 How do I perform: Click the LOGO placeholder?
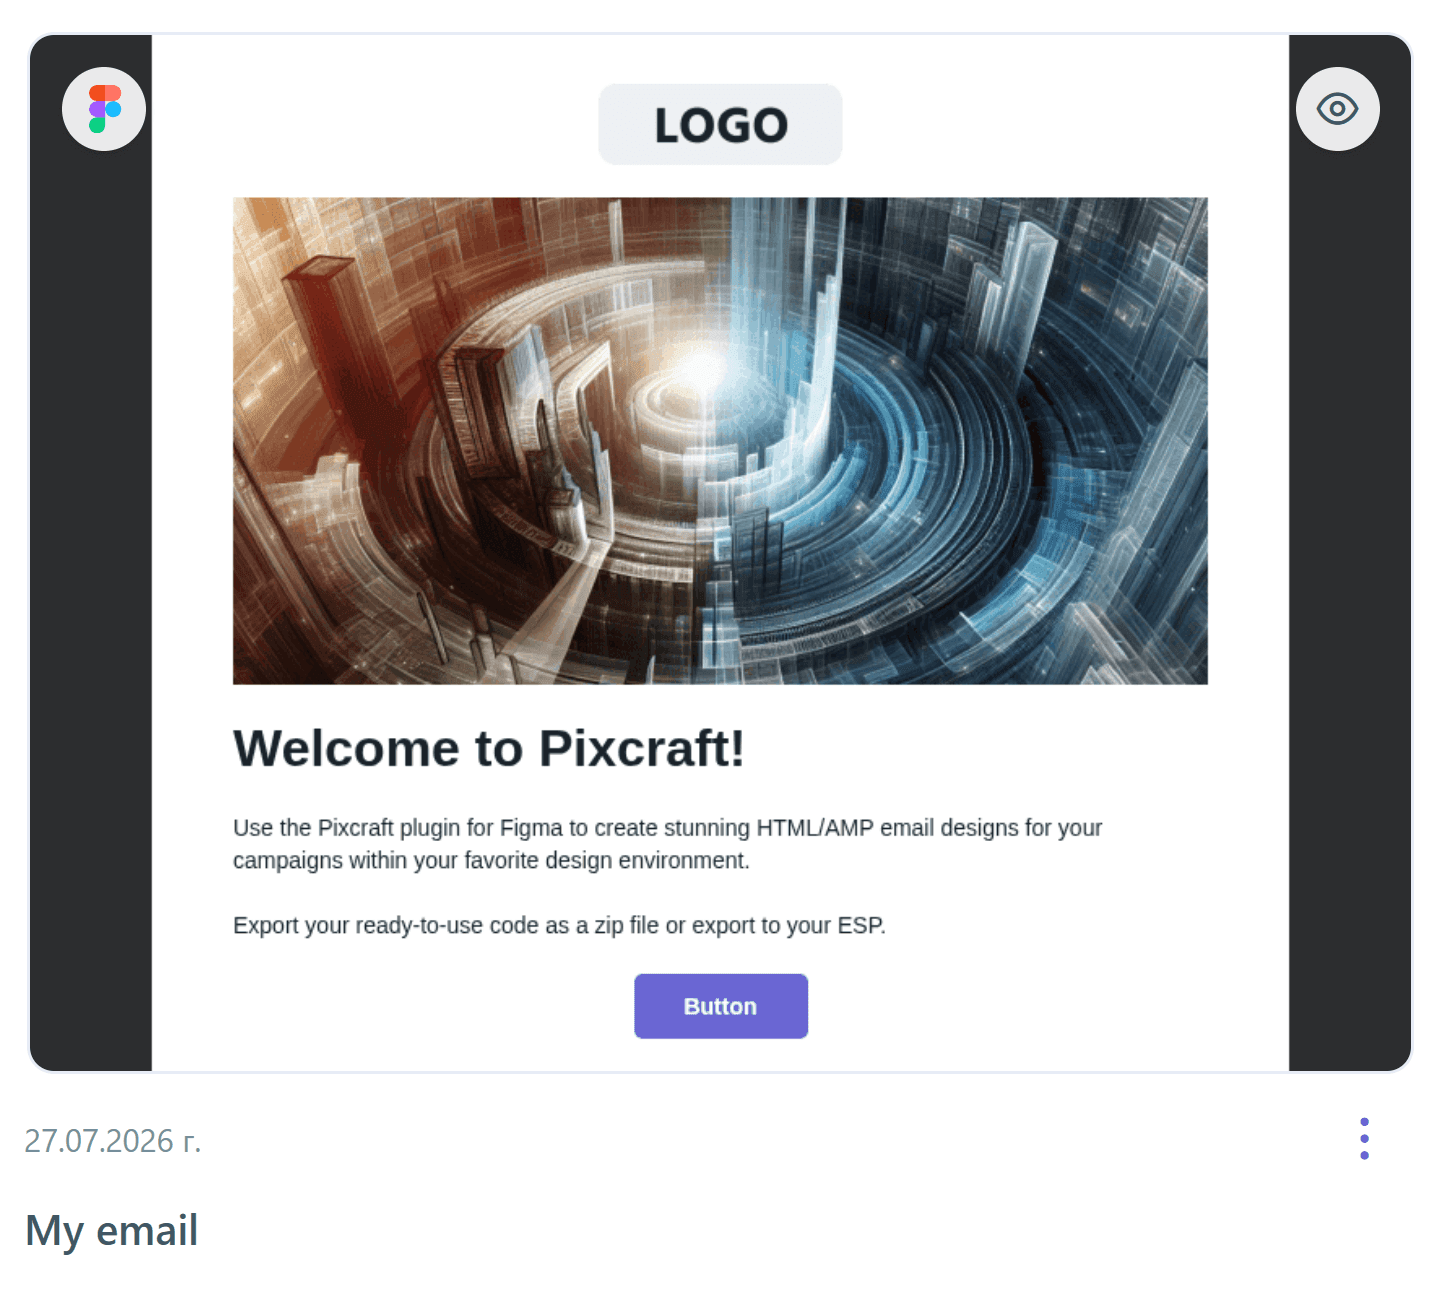point(720,124)
